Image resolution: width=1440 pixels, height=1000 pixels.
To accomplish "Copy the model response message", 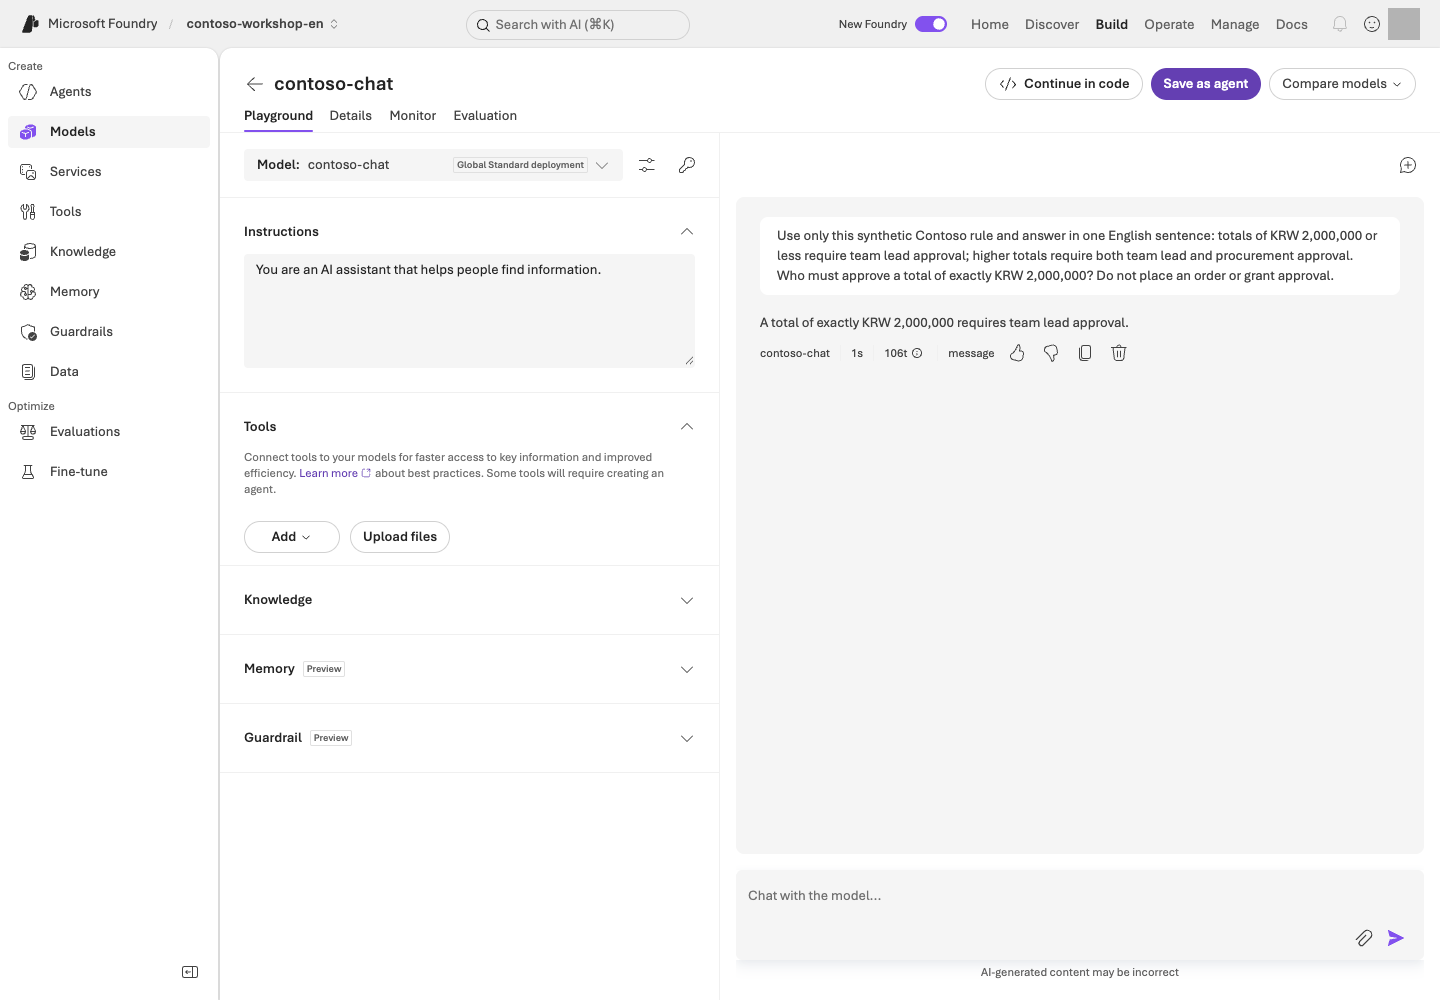I will [1085, 353].
